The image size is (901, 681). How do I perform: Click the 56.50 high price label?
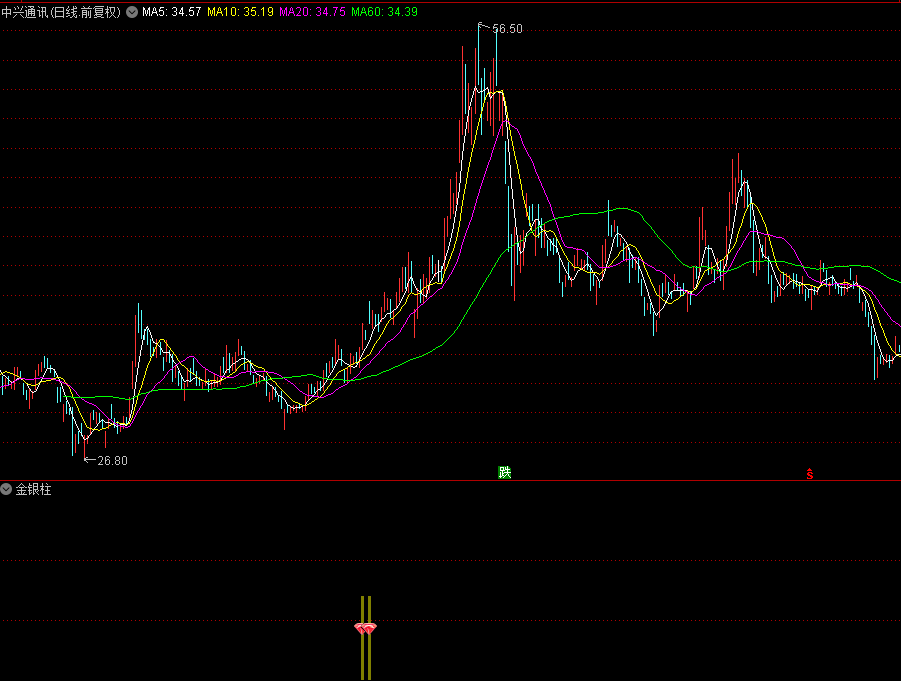click(507, 29)
